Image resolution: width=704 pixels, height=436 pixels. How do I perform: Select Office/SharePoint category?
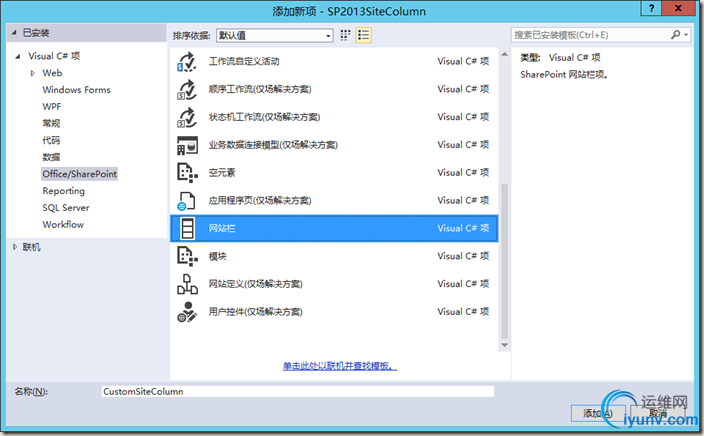pos(79,174)
